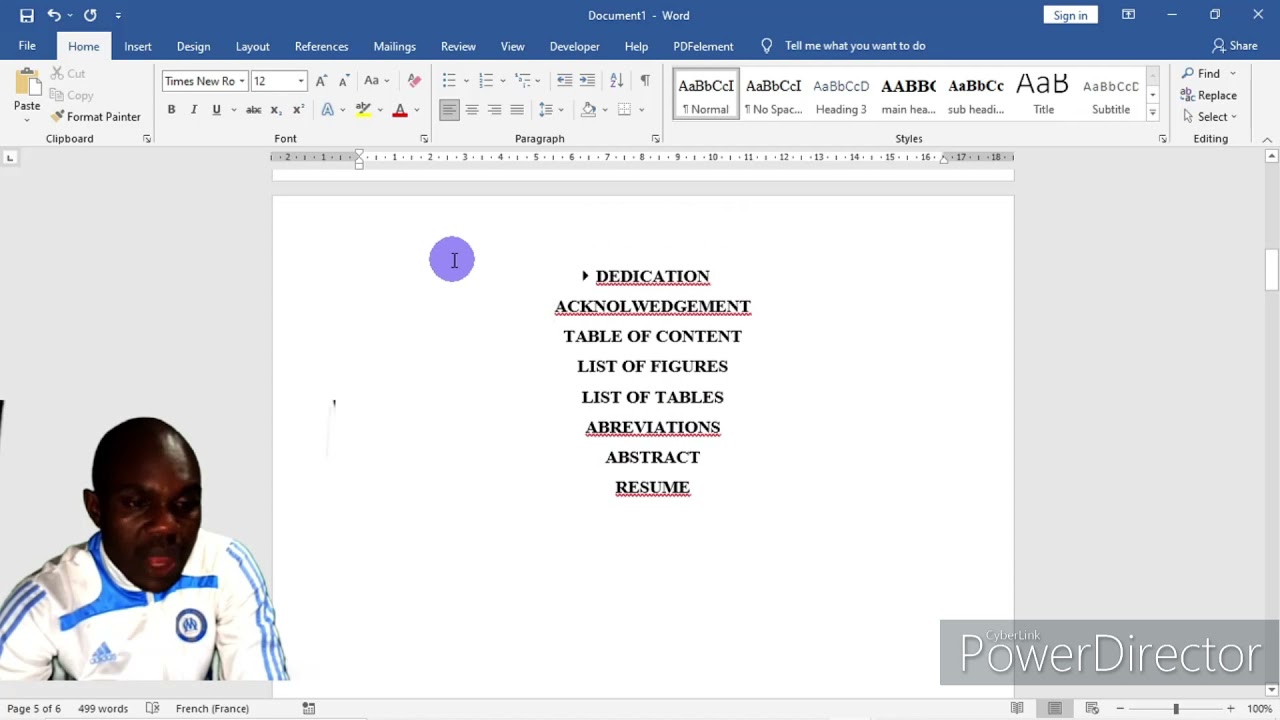The width and height of the screenshot is (1280, 720).
Task: Toggle strikethrough formatting
Action: (254, 110)
